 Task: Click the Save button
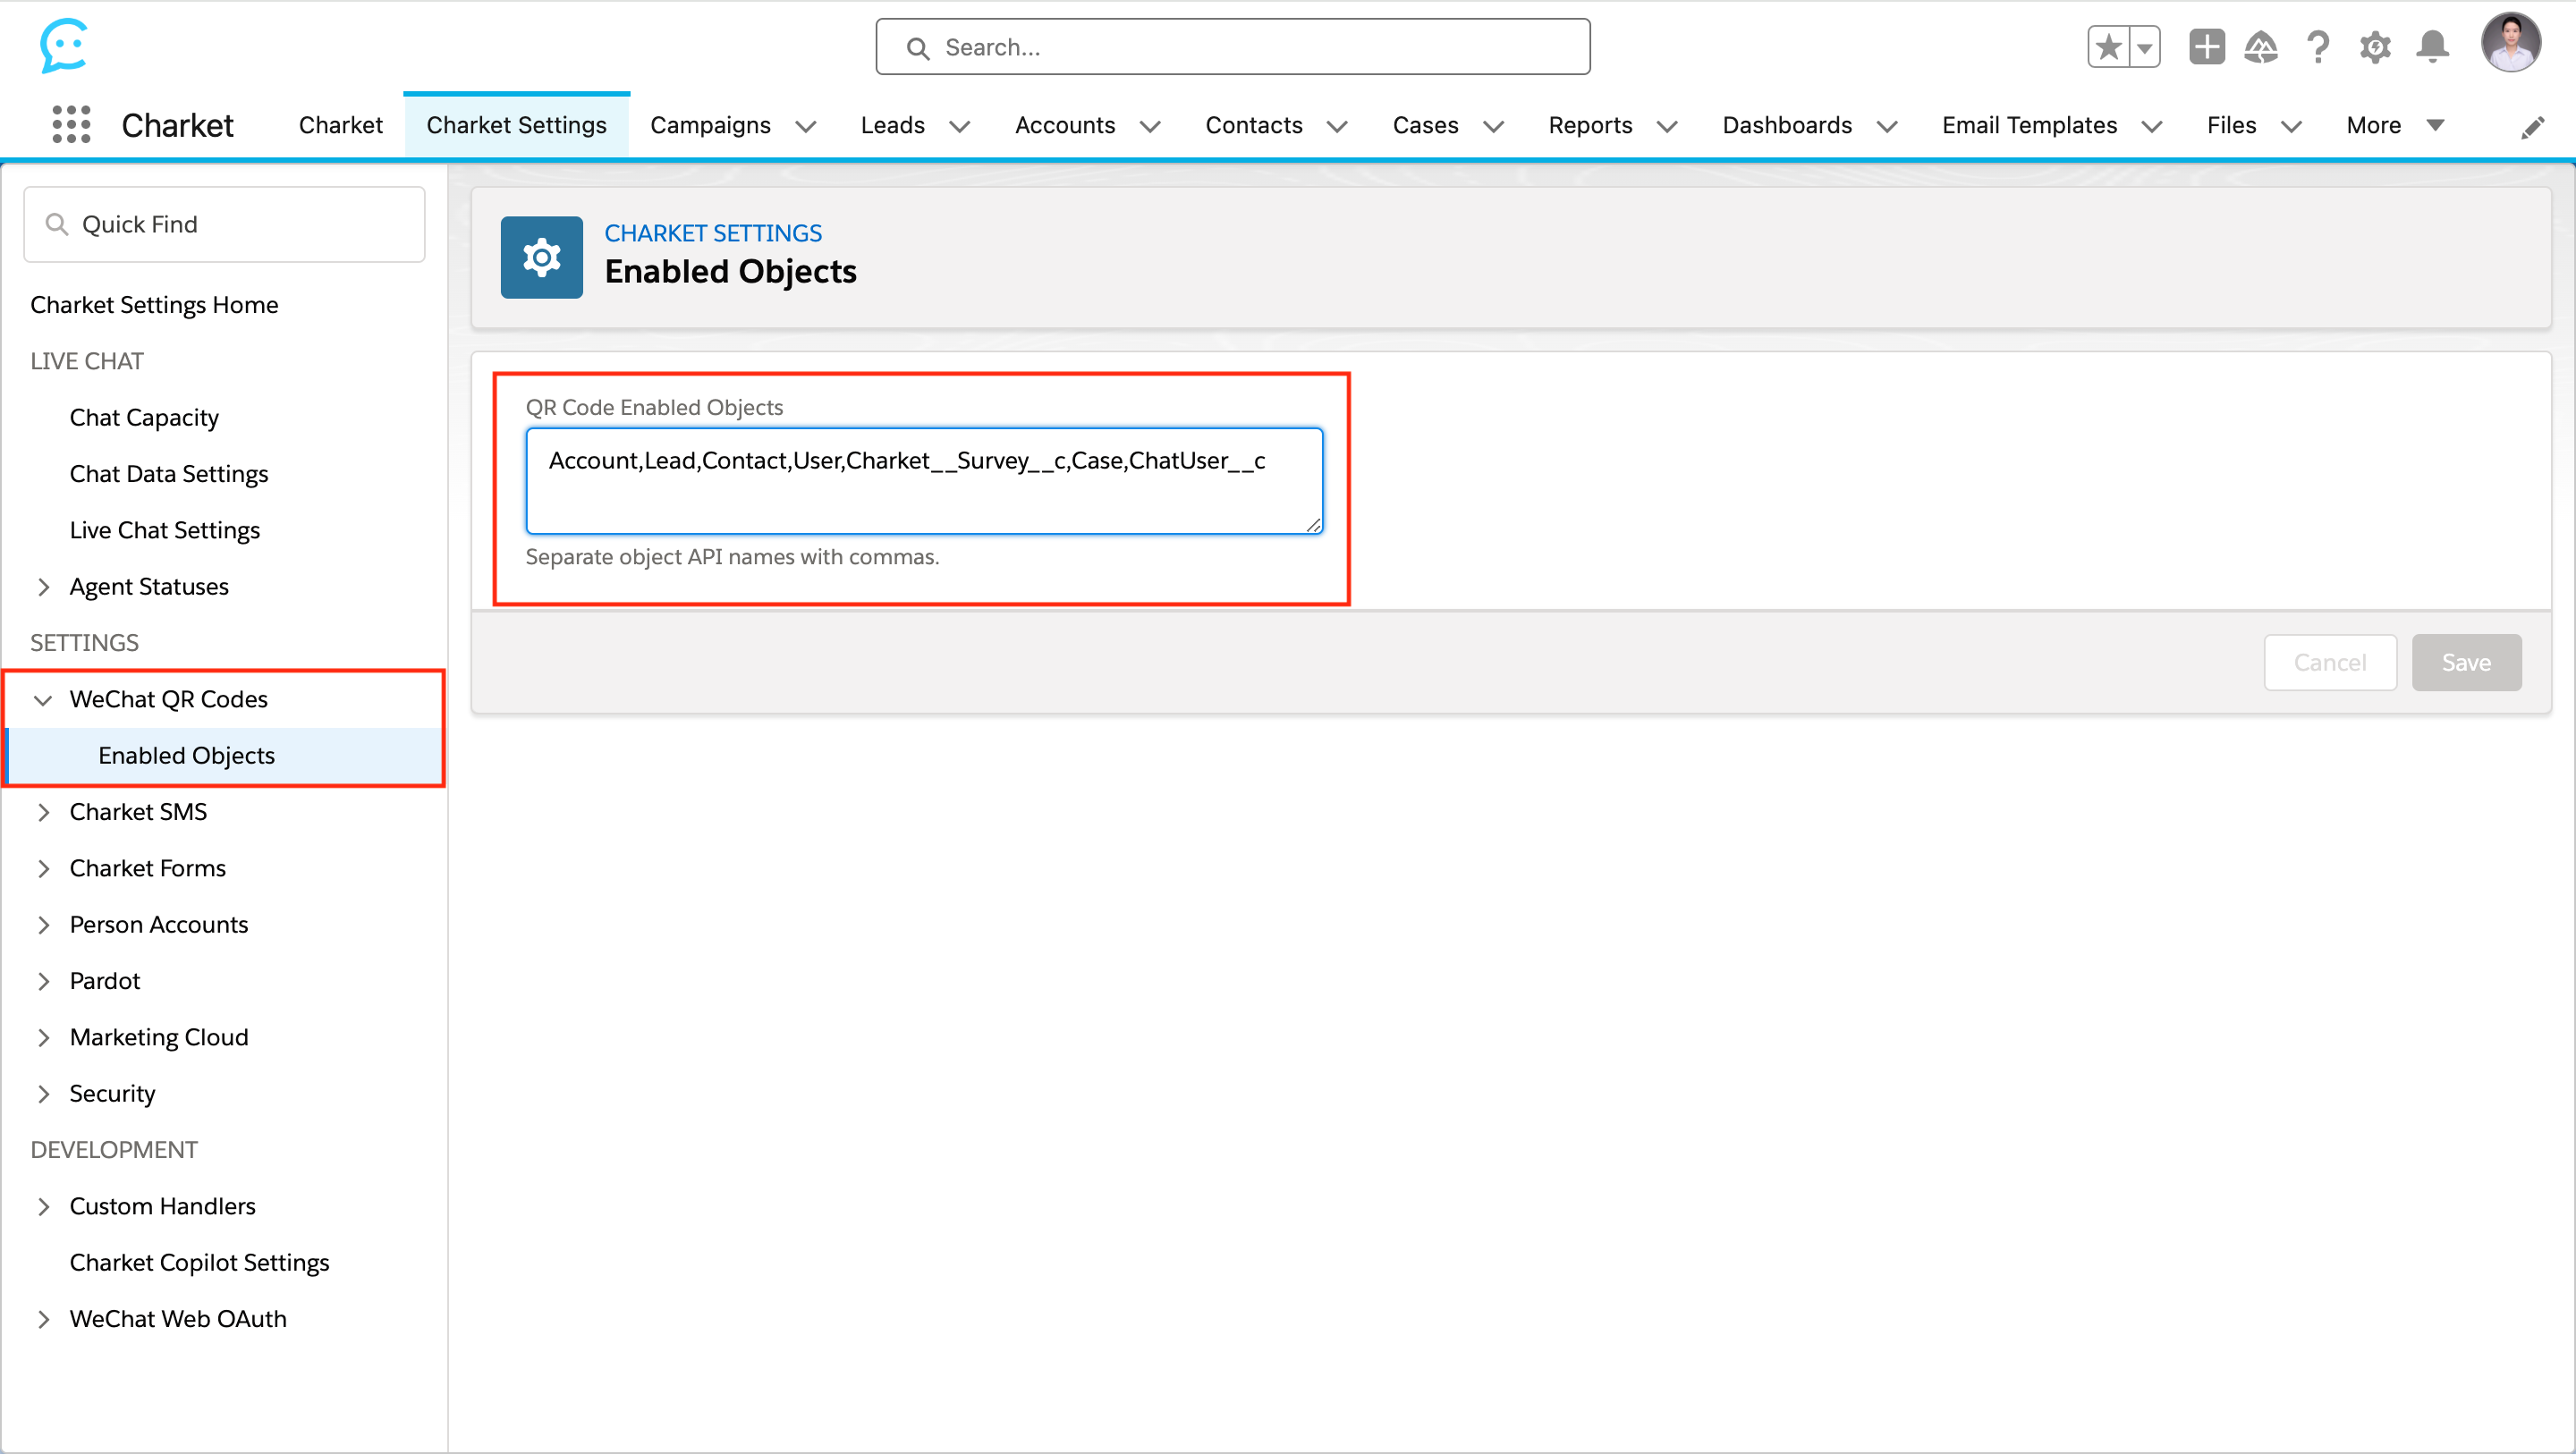[x=2466, y=662]
